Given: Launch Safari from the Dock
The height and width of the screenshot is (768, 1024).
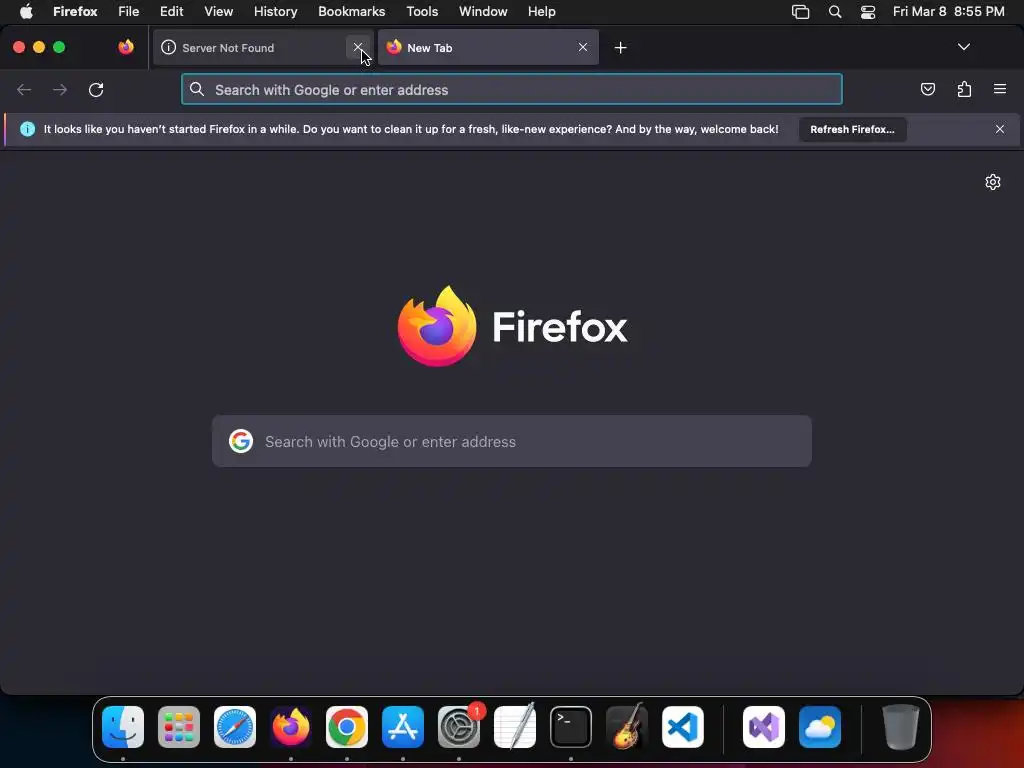Looking at the screenshot, I should 235,727.
